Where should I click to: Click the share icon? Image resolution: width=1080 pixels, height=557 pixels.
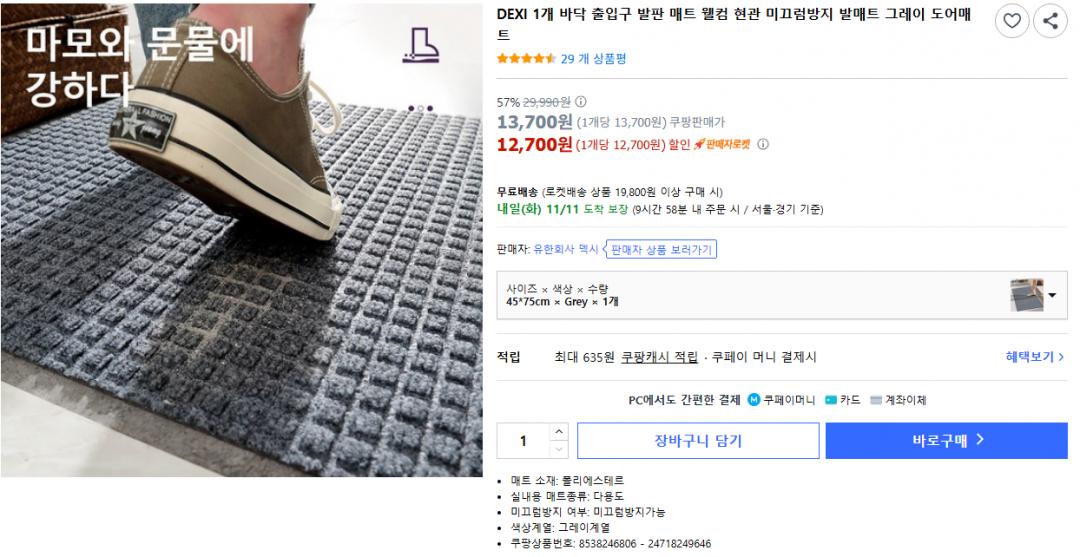[1050, 20]
